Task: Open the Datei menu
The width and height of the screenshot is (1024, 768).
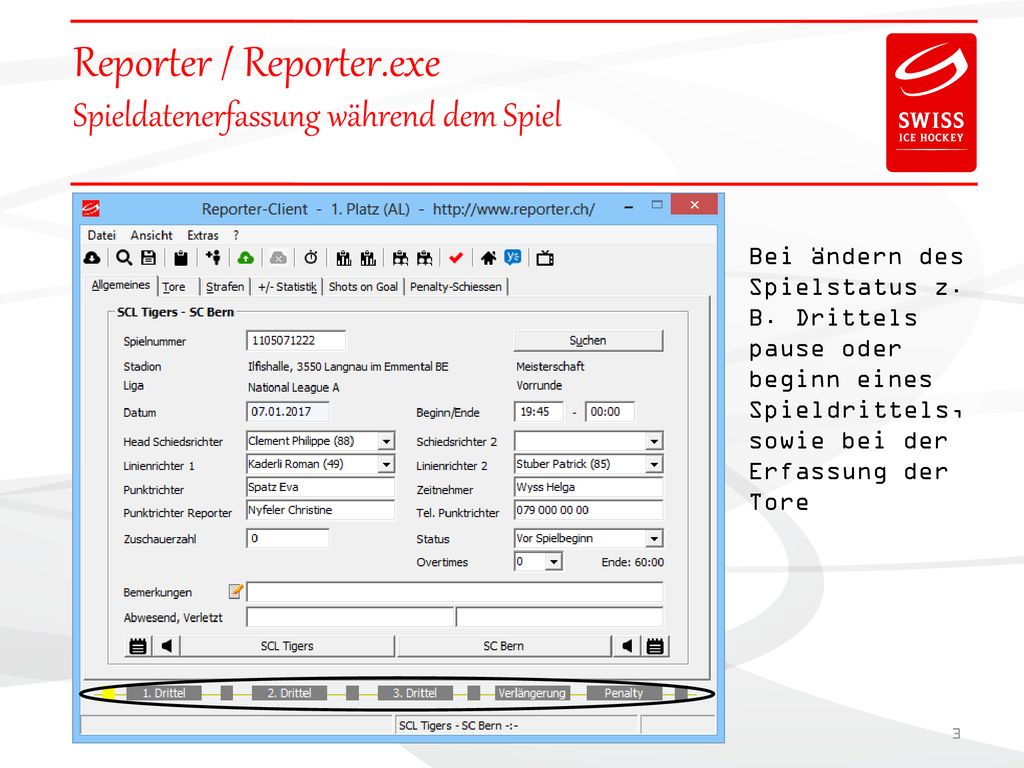Action: click(101, 235)
